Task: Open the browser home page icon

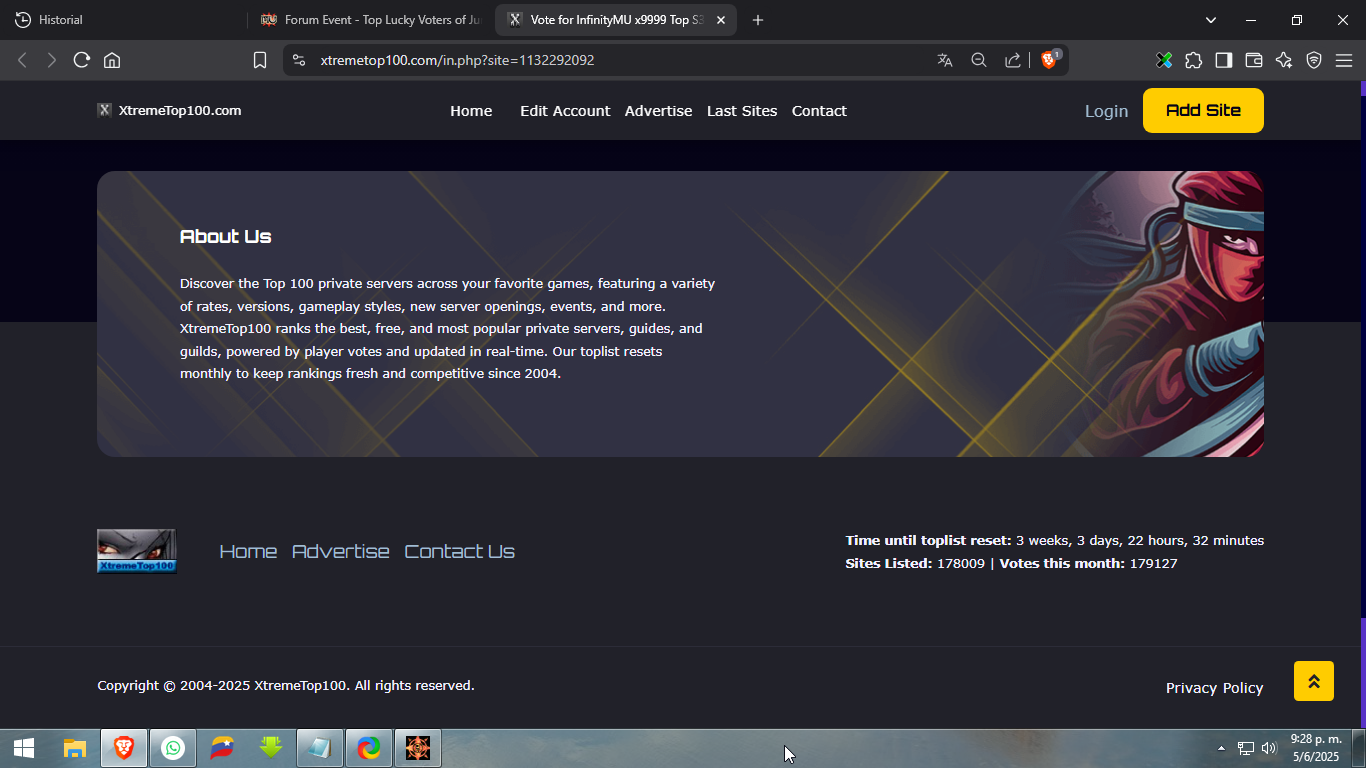Action: point(112,60)
